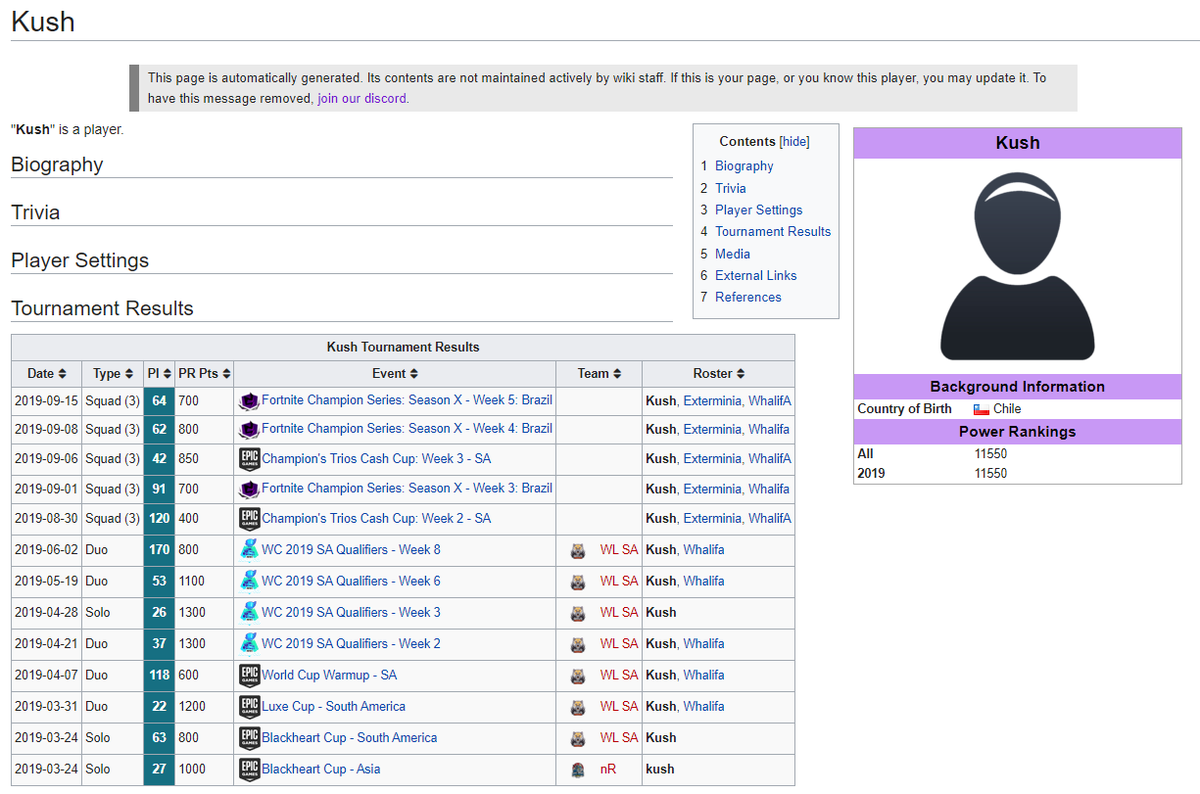The height and width of the screenshot is (794, 1200).
Task: Click the World Cup icon for SA Qualifiers Week 8
Action: tap(250, 549)
